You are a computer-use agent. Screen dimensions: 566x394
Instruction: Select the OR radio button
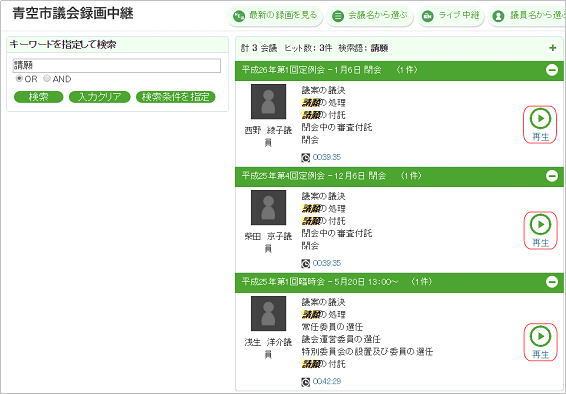point(19,79)
